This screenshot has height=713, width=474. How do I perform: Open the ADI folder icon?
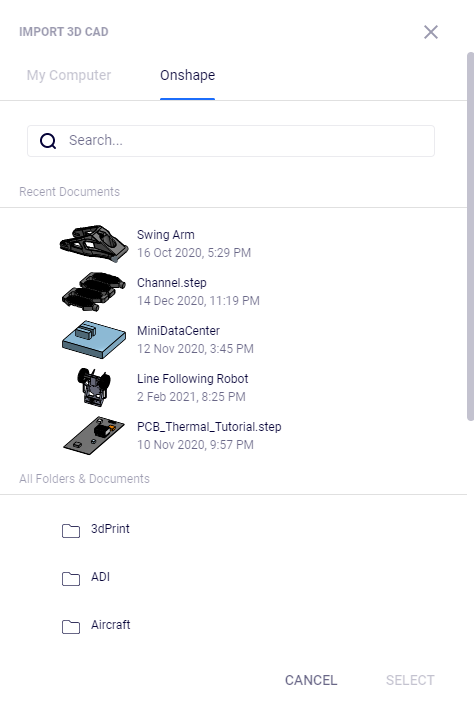[x=71, y=578]
